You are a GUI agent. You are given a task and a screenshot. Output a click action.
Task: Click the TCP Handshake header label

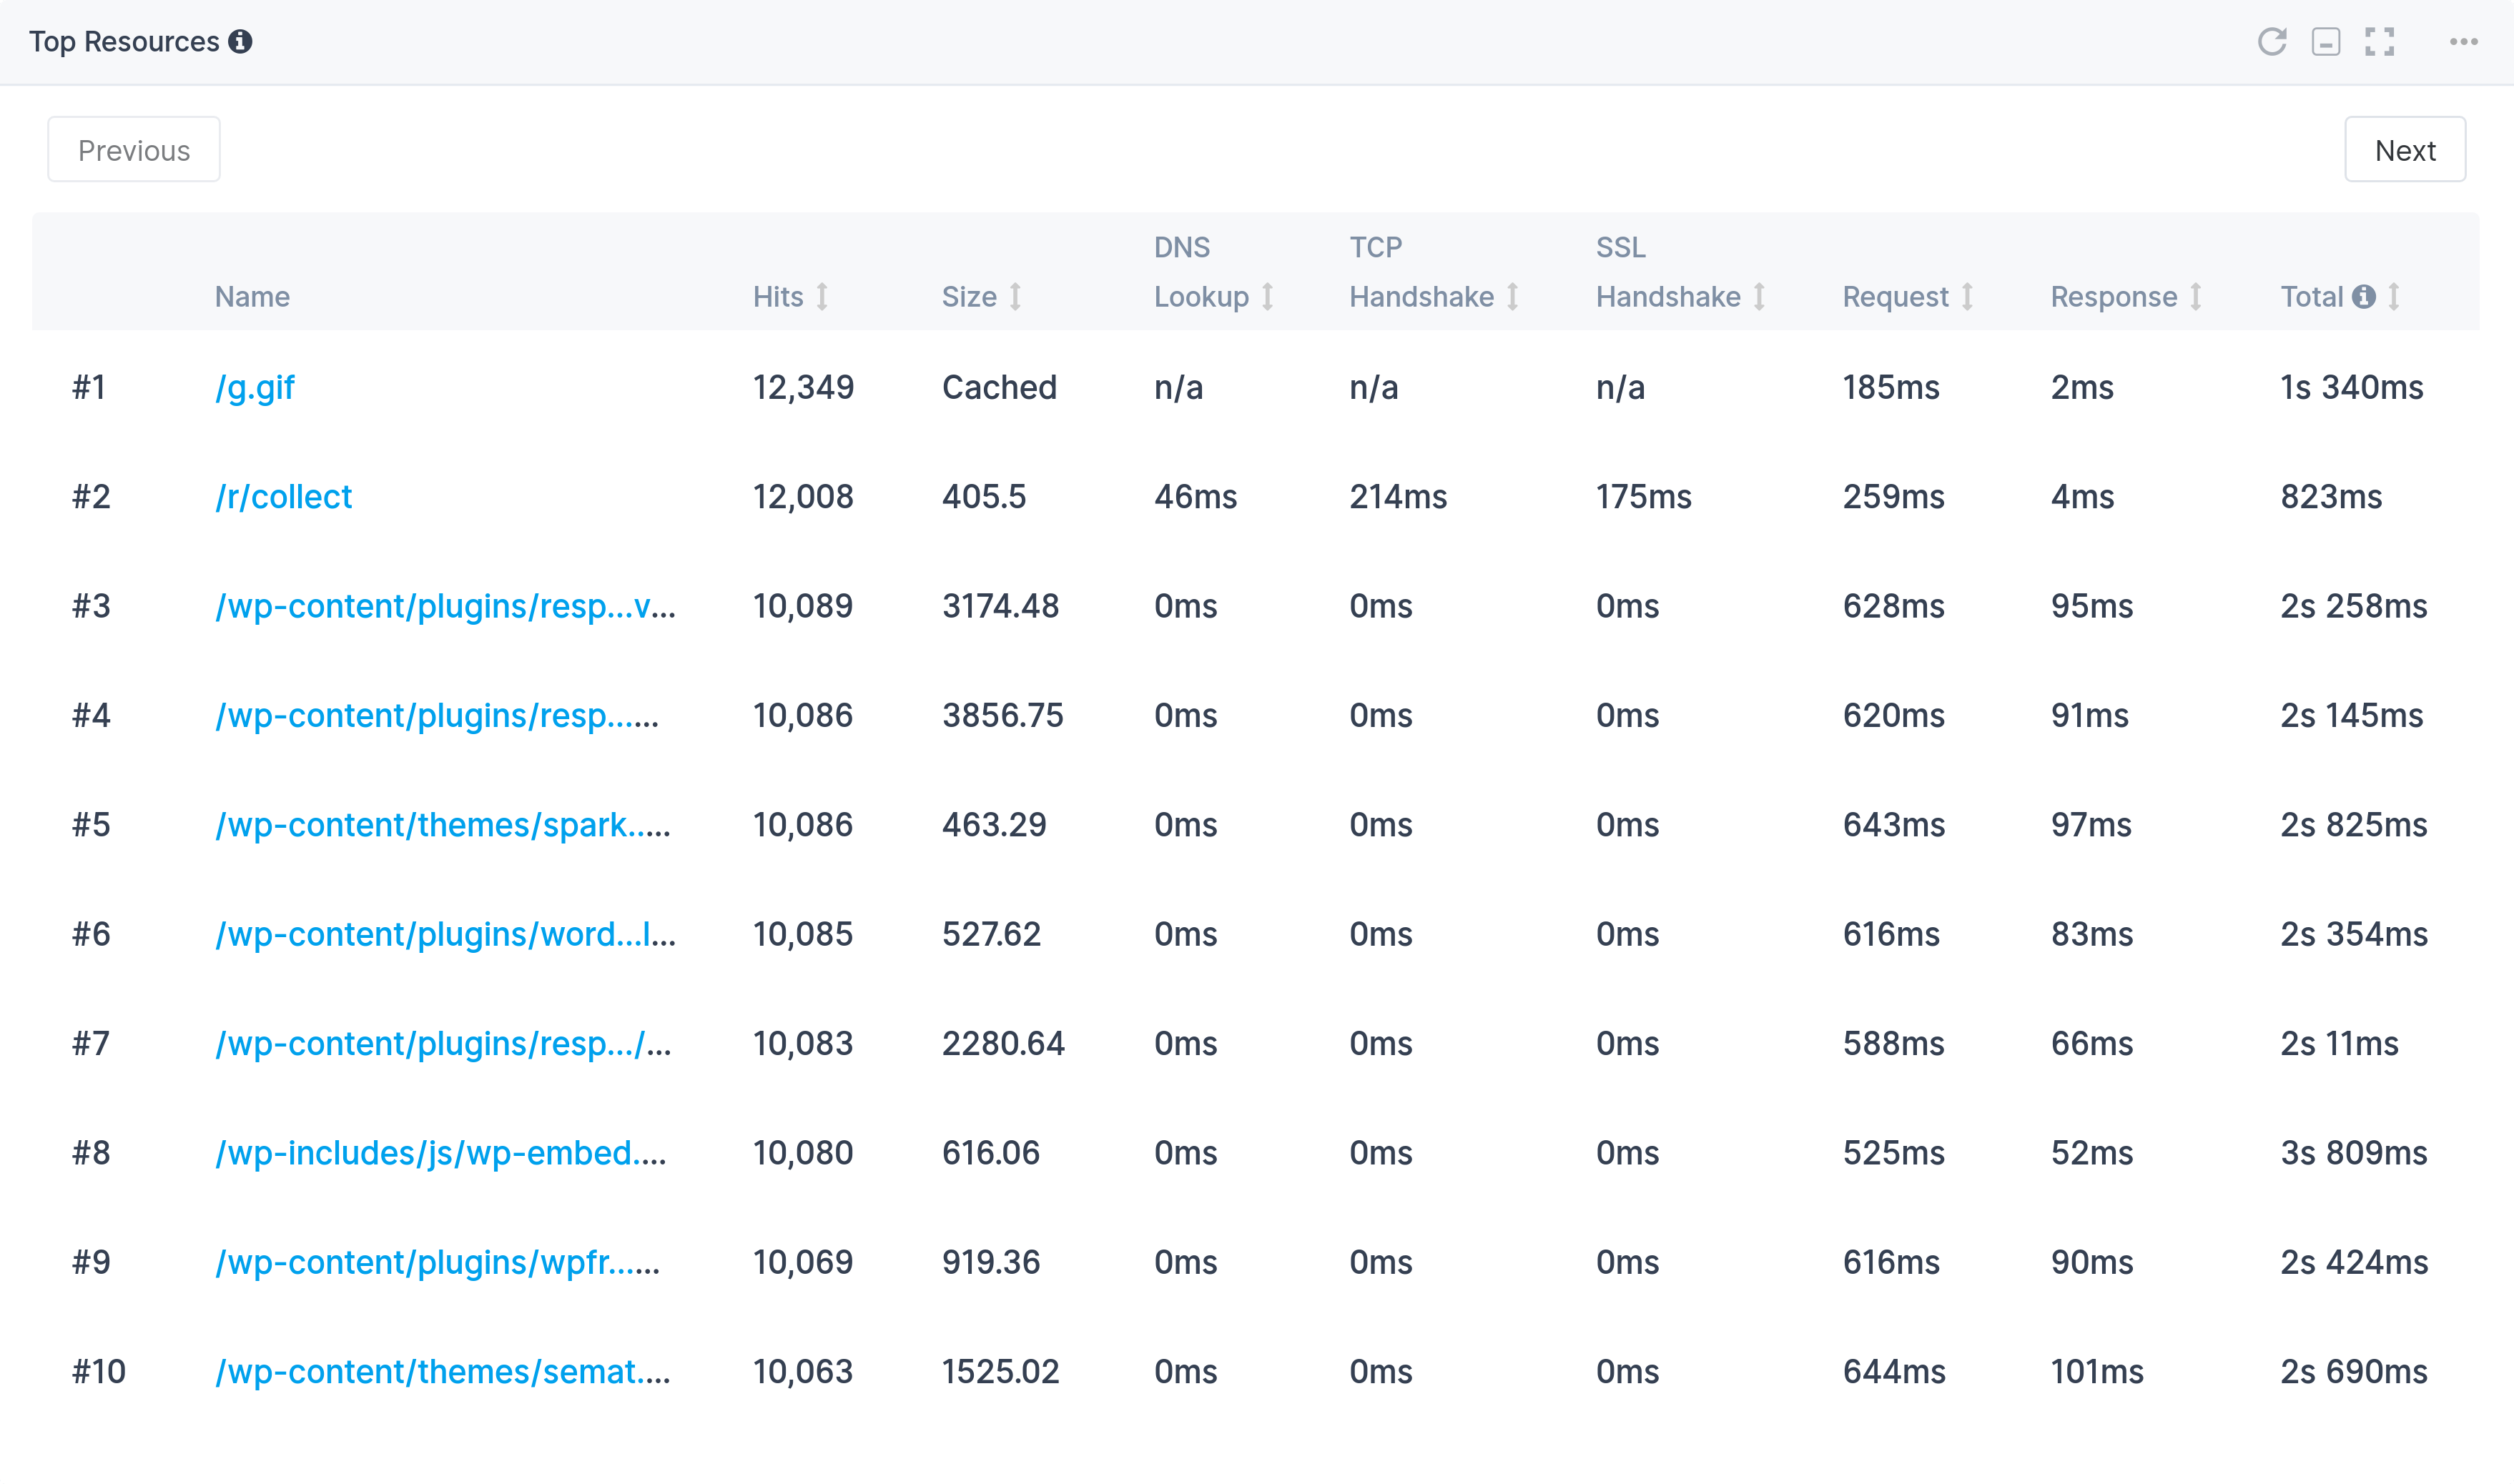click(x=1421, y=272)
